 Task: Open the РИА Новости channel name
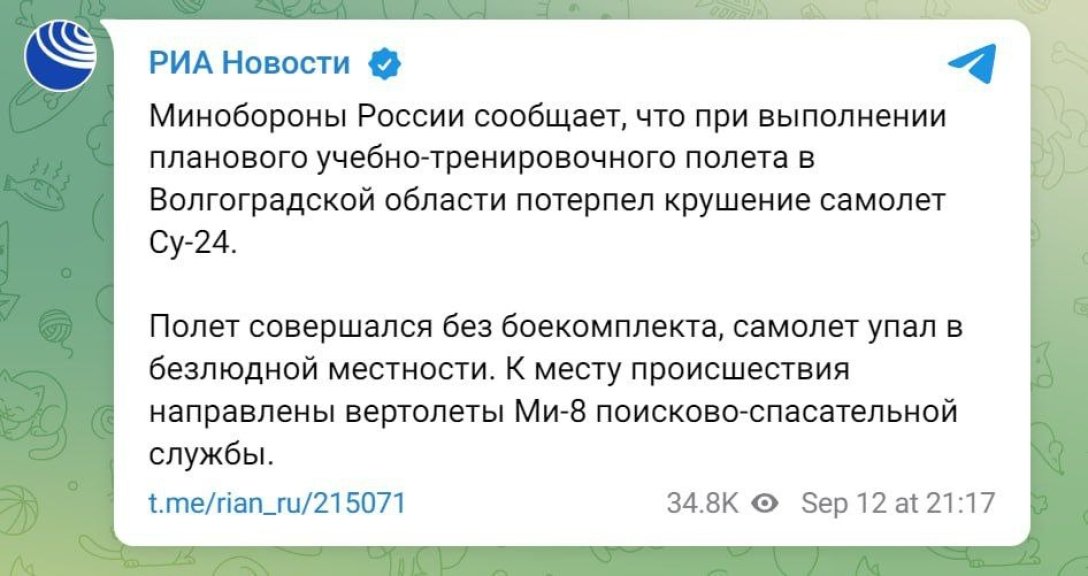click(x=250, y=65)
